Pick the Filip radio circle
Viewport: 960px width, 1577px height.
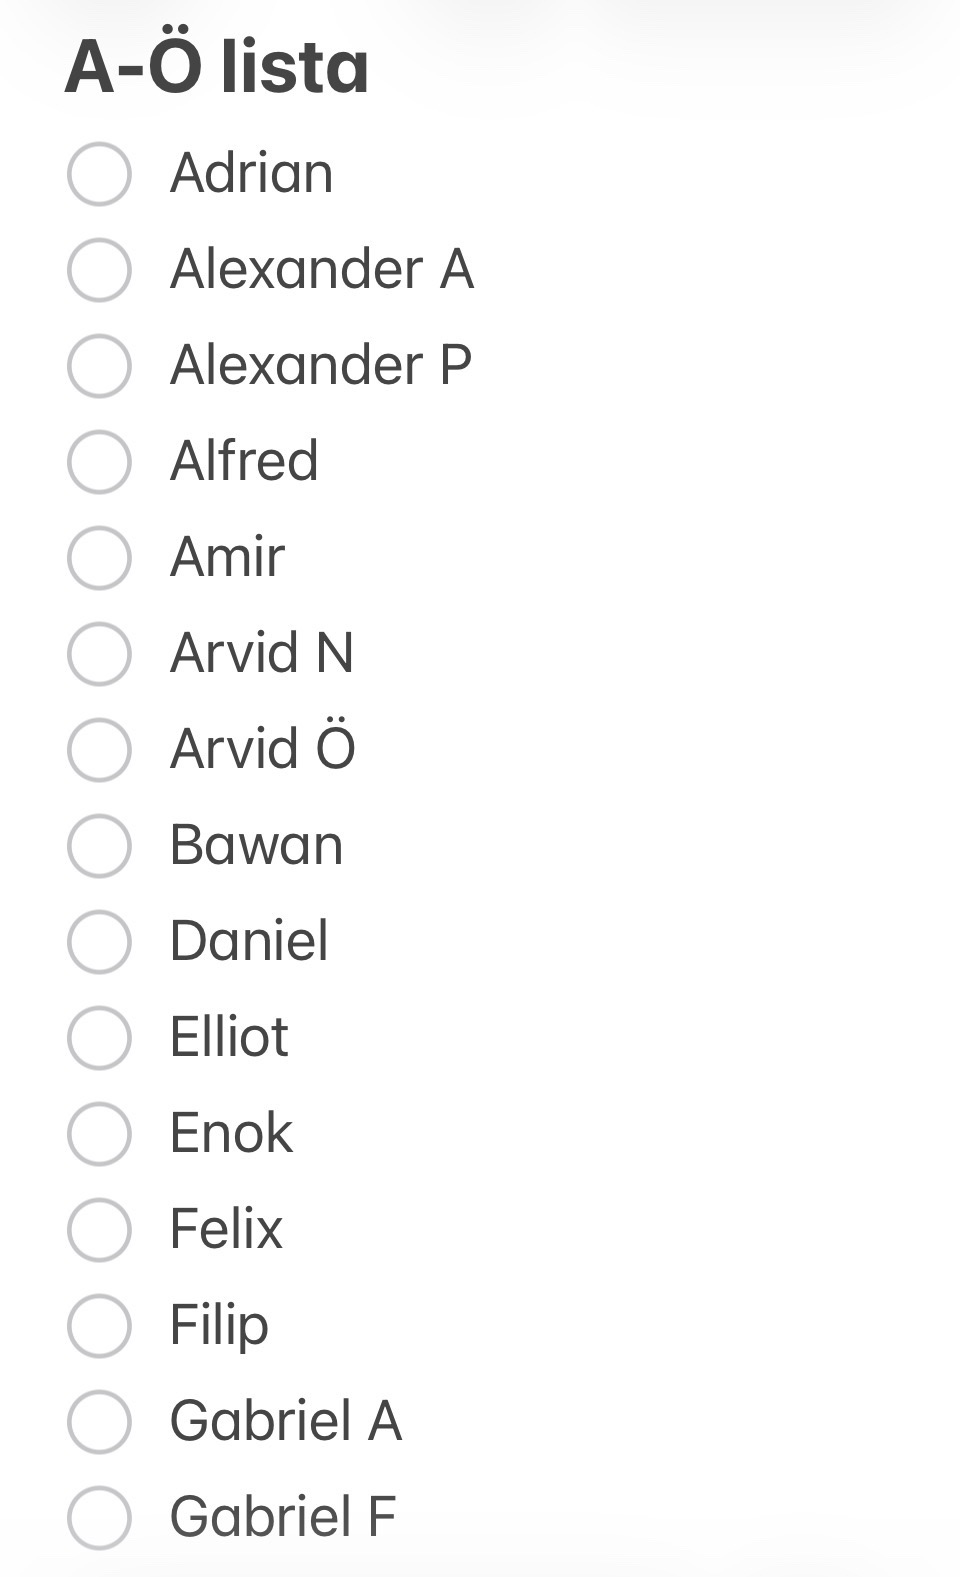point(99,1326)
